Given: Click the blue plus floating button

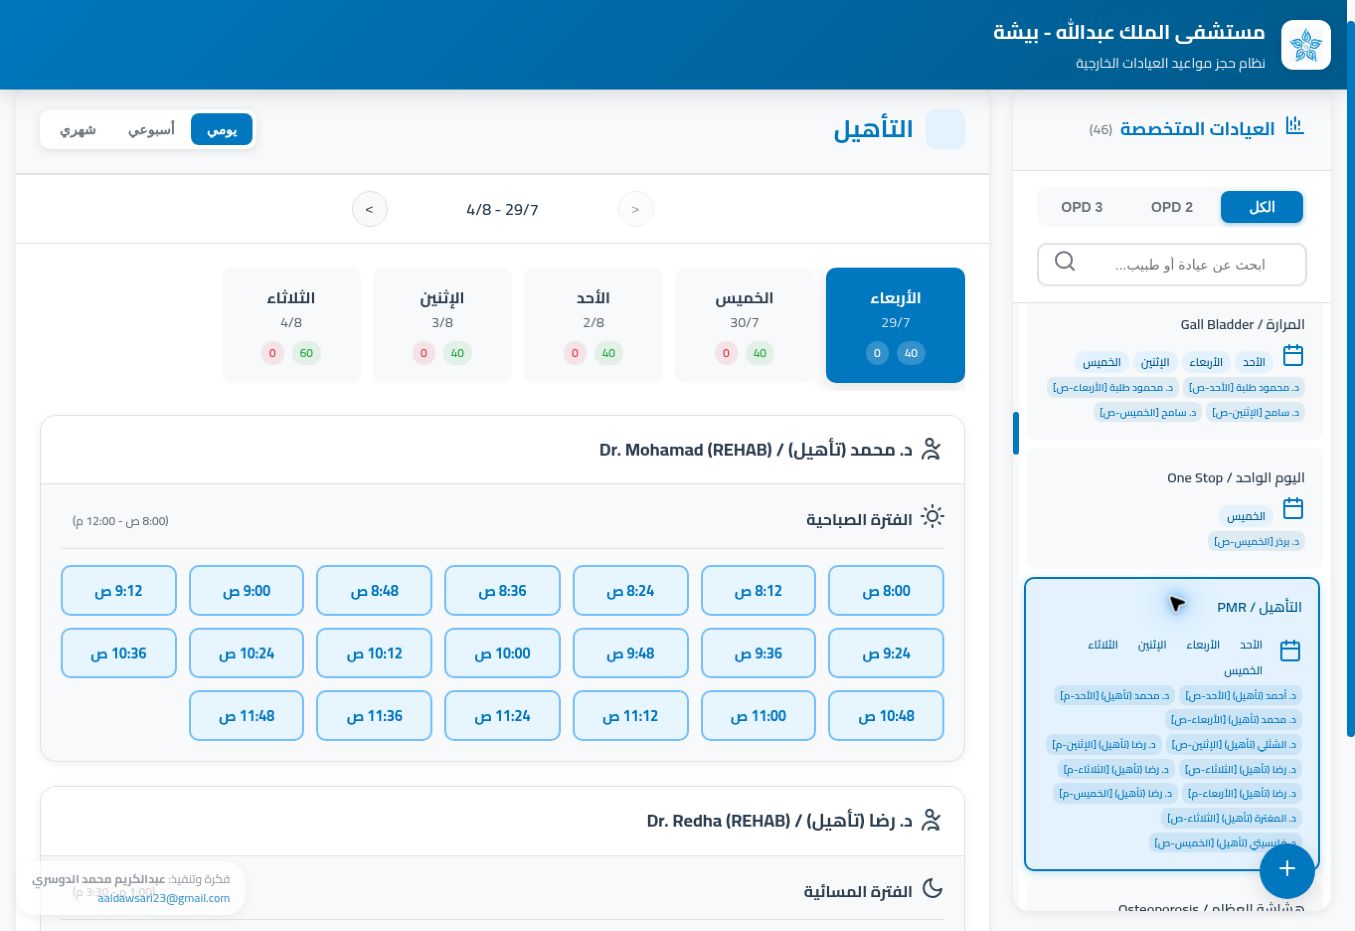Looking at the screenshot, I should [1287, 868].
